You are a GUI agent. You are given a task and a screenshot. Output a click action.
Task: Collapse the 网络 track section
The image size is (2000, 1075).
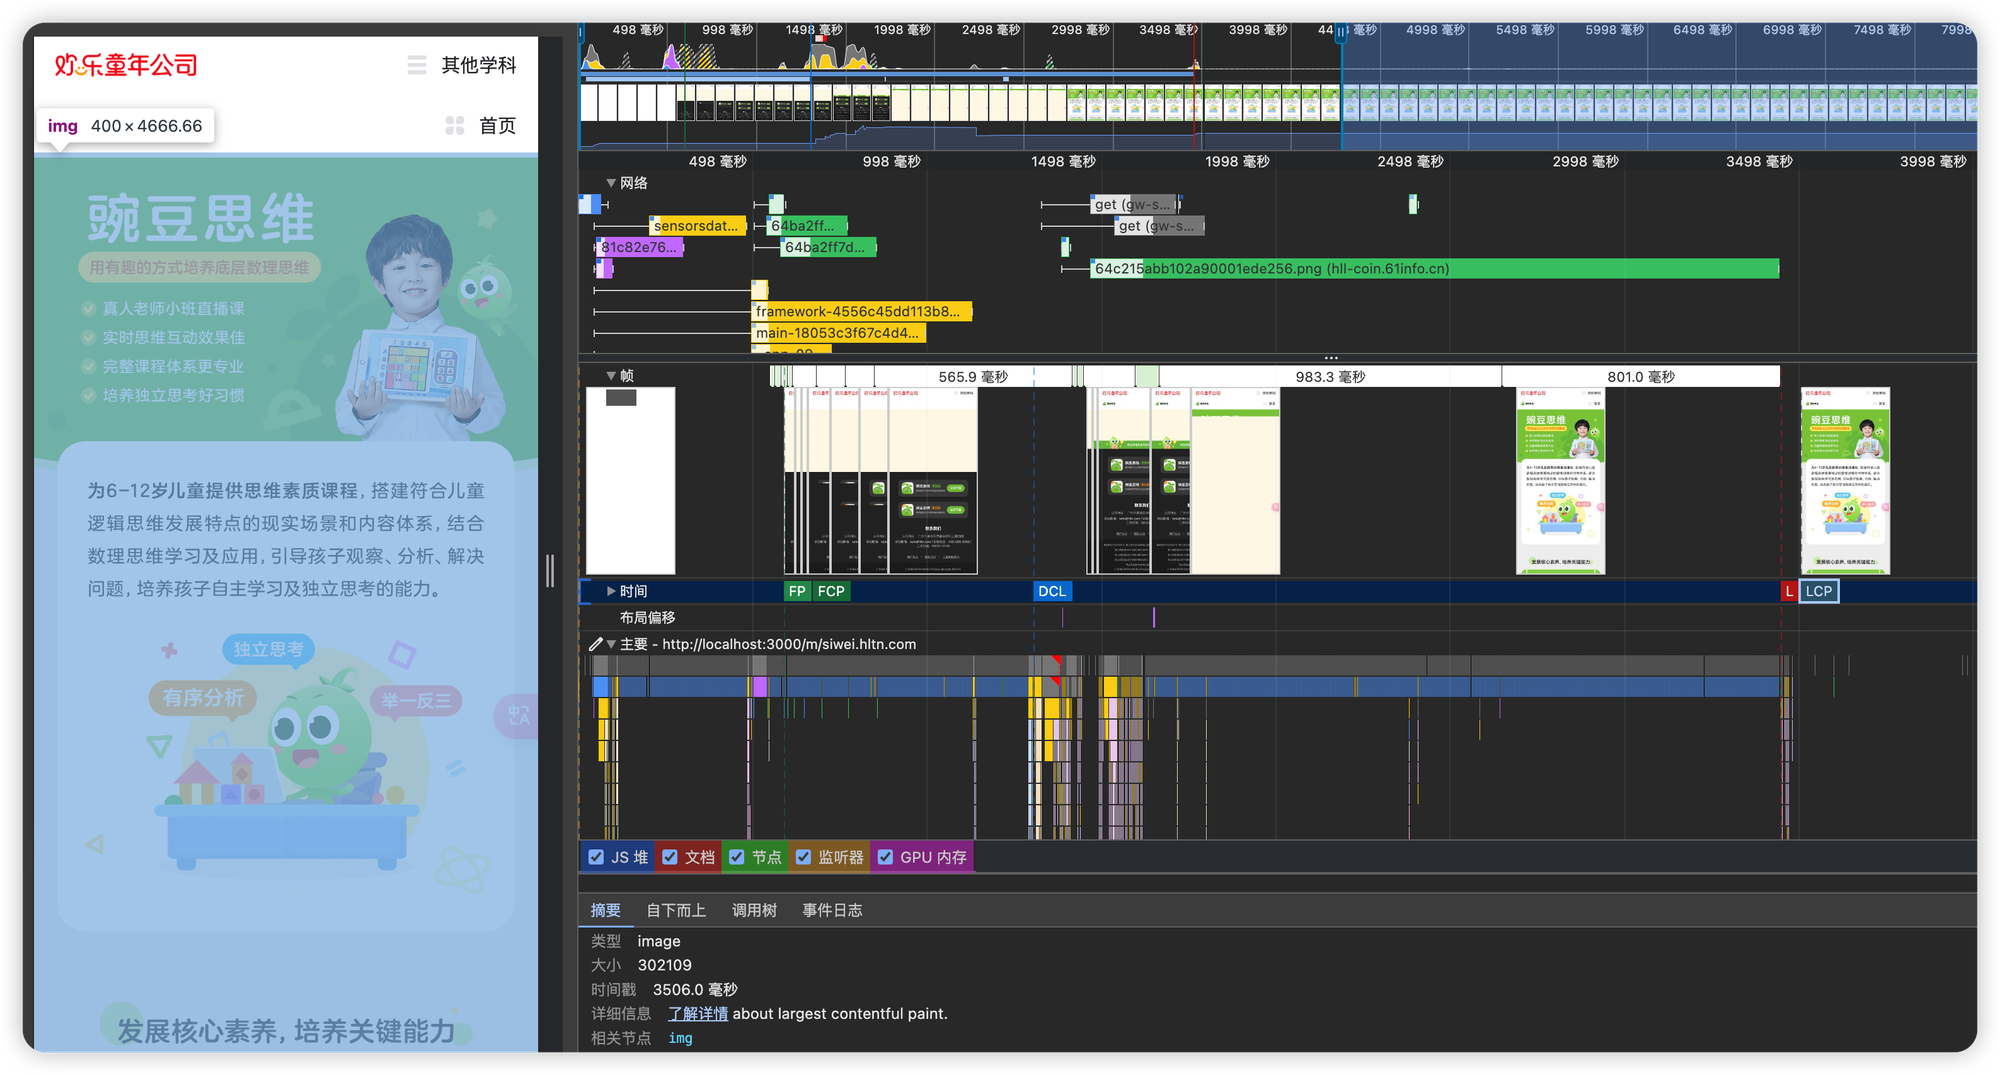pyautogui.click(x=611, y=183)
